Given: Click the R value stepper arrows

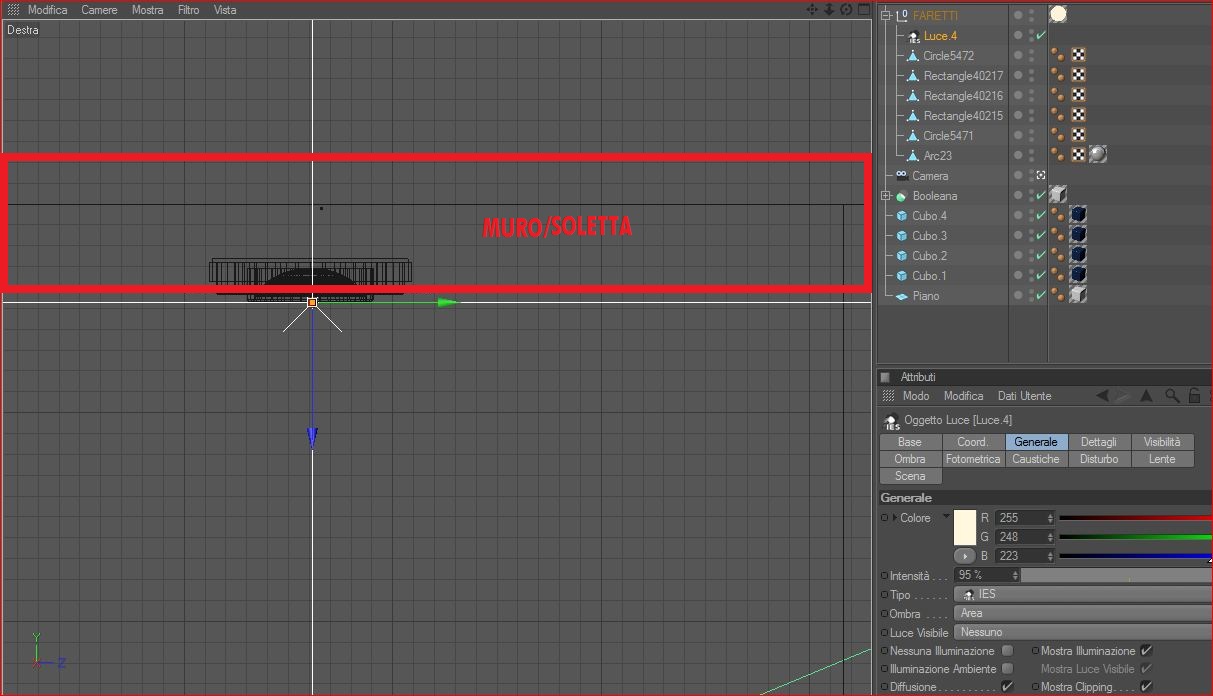Looking at the screenshot, I should point(1050,518).
